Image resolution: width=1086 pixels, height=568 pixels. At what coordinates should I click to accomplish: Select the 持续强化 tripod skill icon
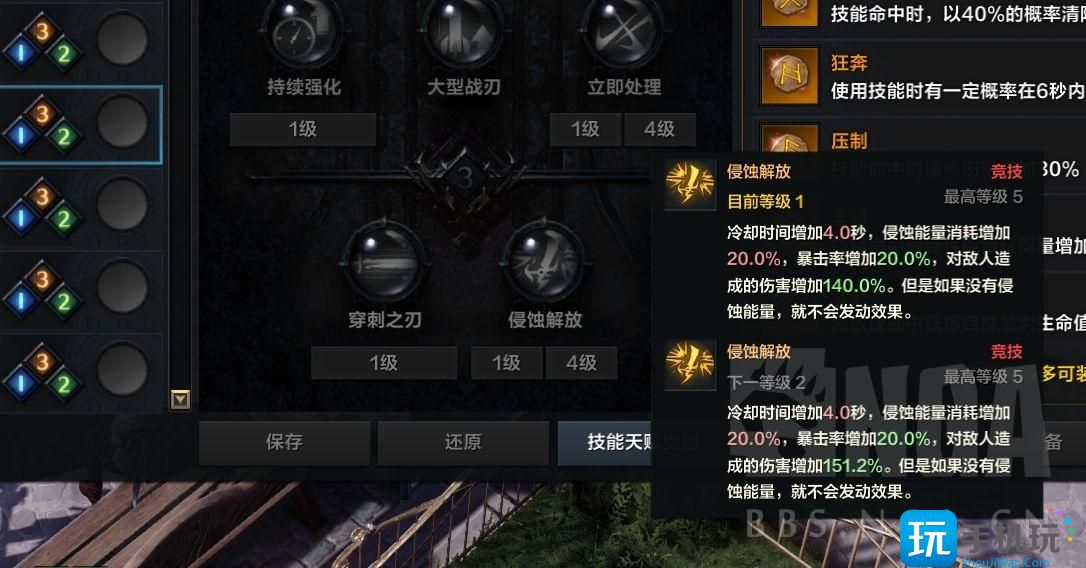pyautogui.click(x=303, y=31)
